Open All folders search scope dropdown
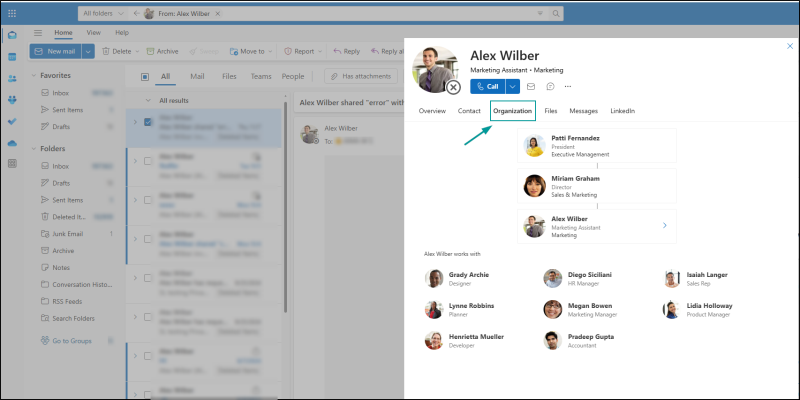This screenshot has height=400, width=800. pos(103,14)
